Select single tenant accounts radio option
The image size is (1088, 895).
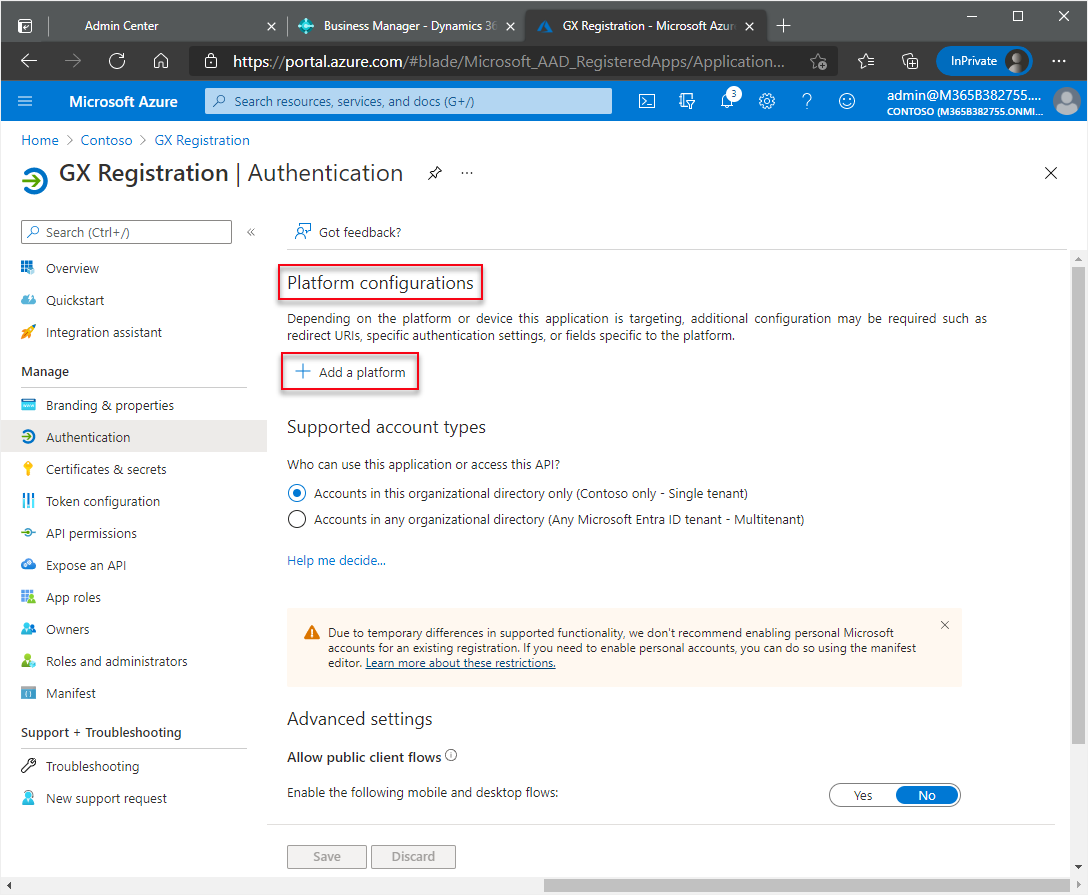point(297,493)
